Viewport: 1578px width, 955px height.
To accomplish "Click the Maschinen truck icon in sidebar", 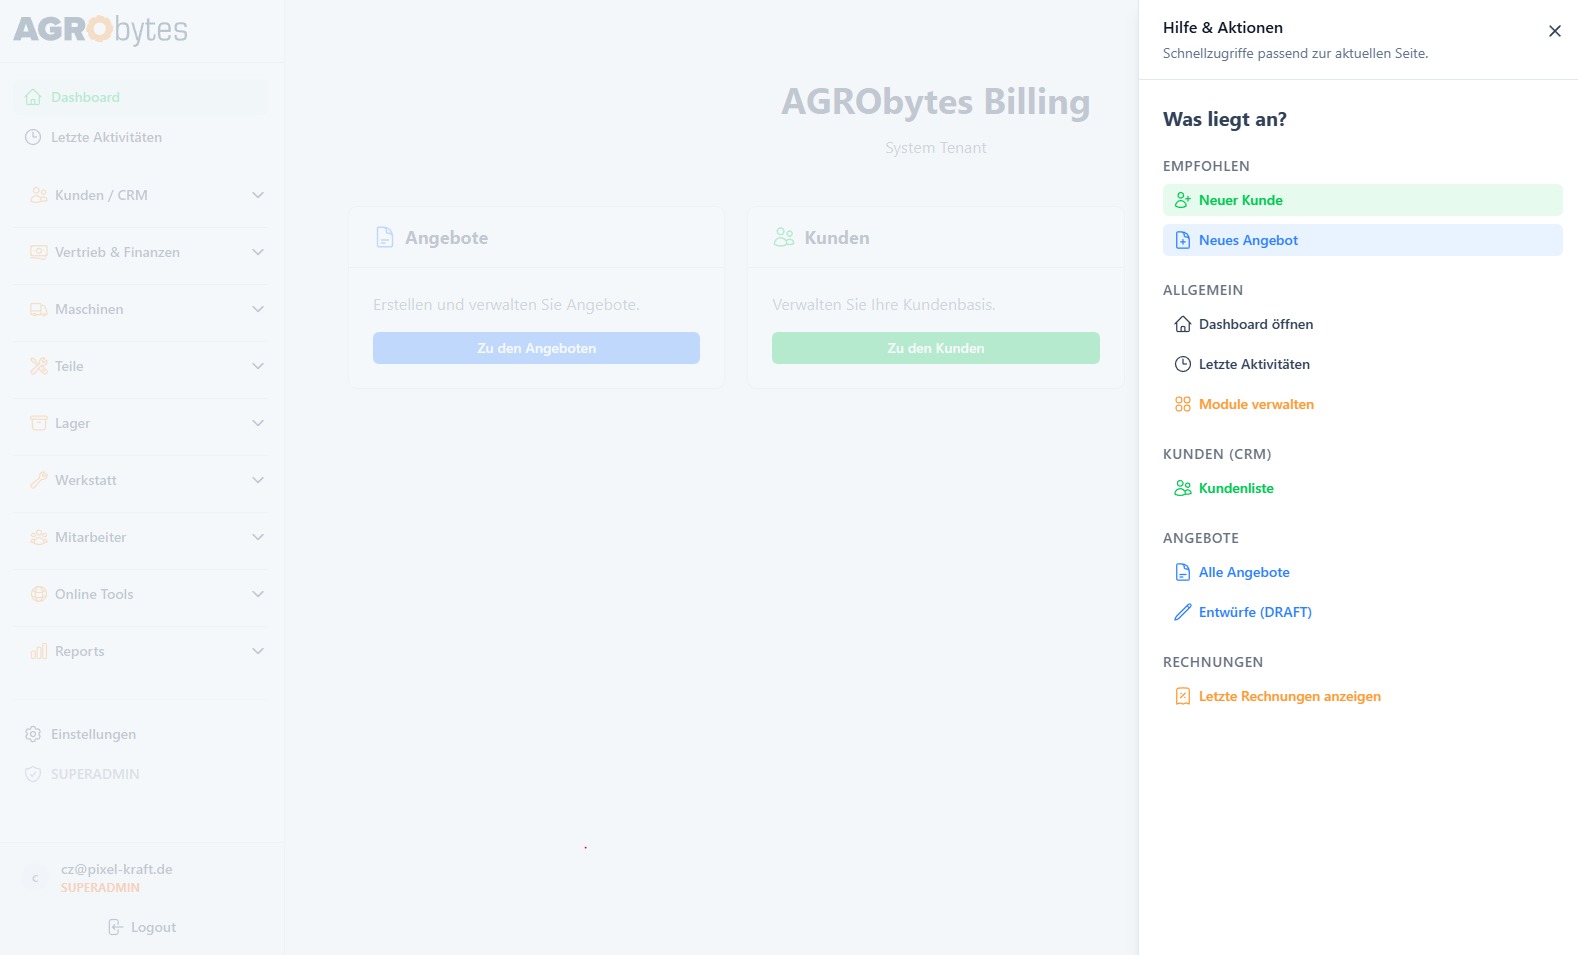I will (39, 309).
